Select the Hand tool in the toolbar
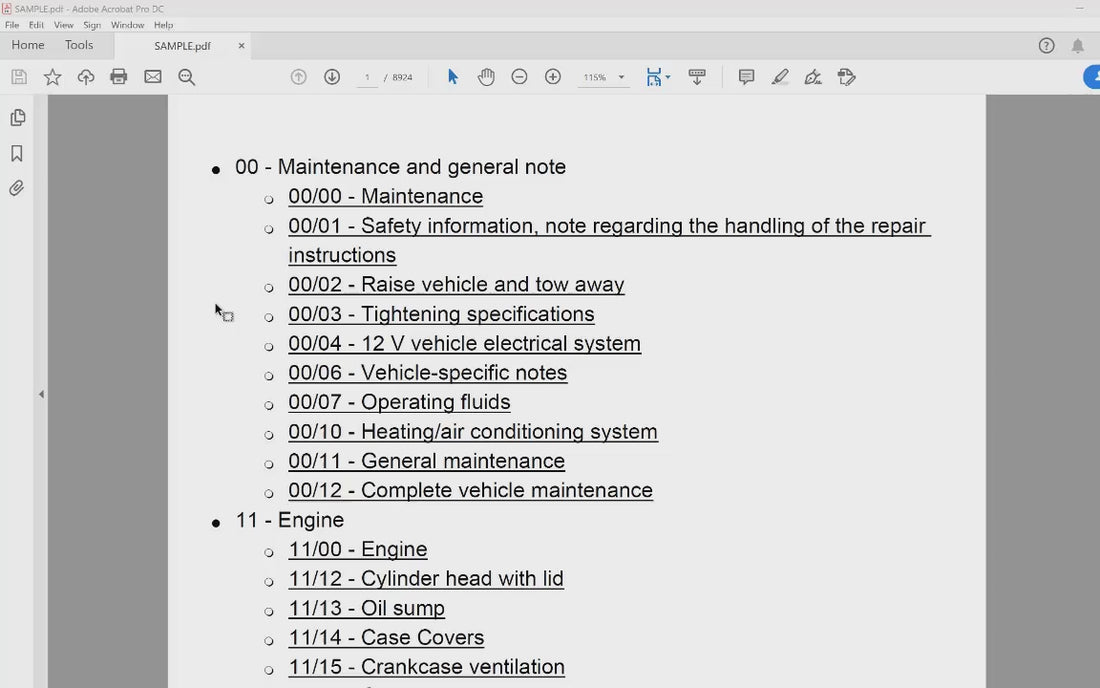This screenshot has width=1100, height=688. tap(486, 76)
